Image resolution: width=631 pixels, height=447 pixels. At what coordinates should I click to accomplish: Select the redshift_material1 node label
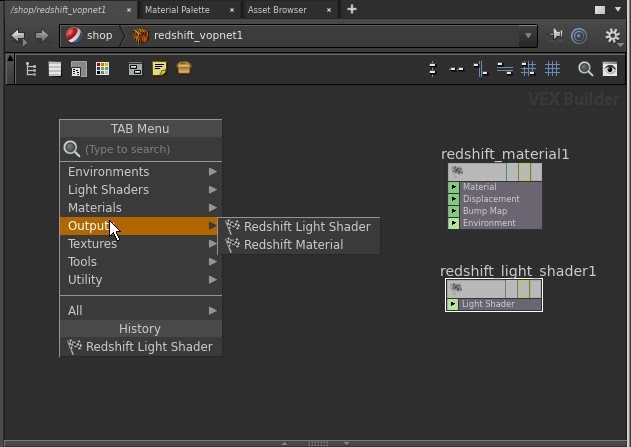(505, 154)
